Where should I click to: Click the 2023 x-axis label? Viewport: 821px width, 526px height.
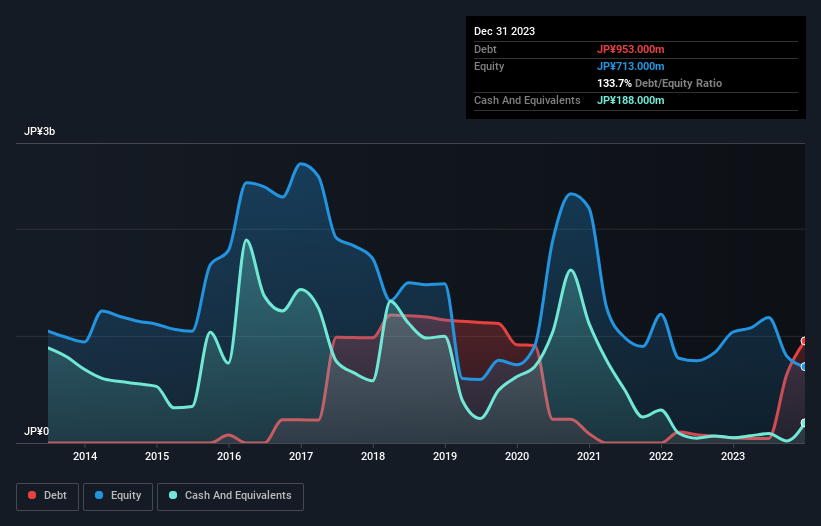(733, 456)
